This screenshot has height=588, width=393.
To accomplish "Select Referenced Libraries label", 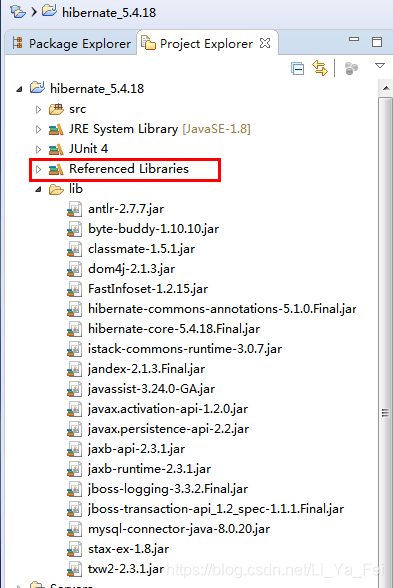I will tap(129, 169).
